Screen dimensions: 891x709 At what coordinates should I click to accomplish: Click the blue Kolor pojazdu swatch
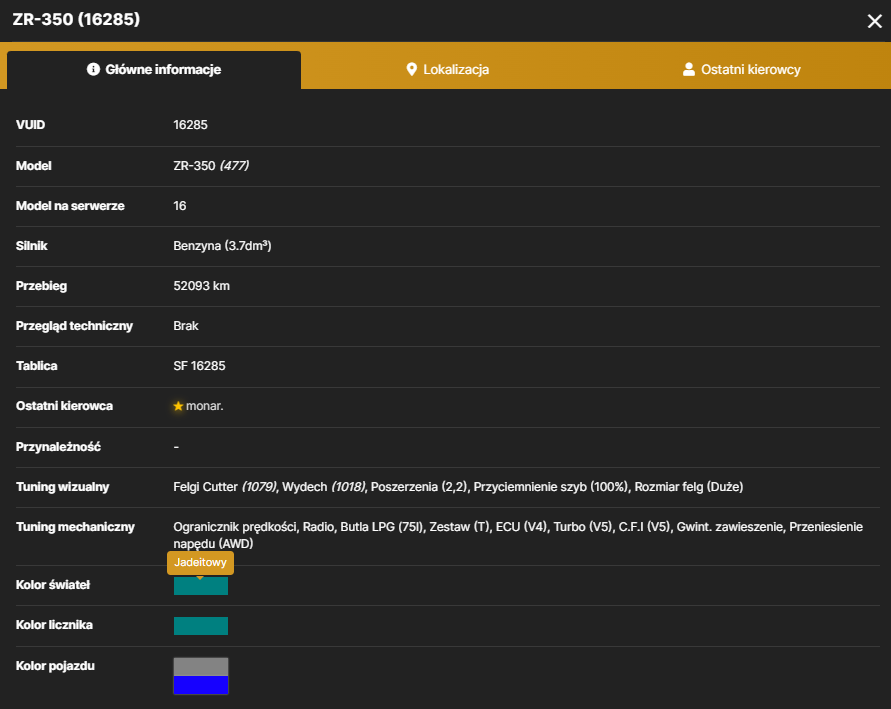(x=201, y=685)
